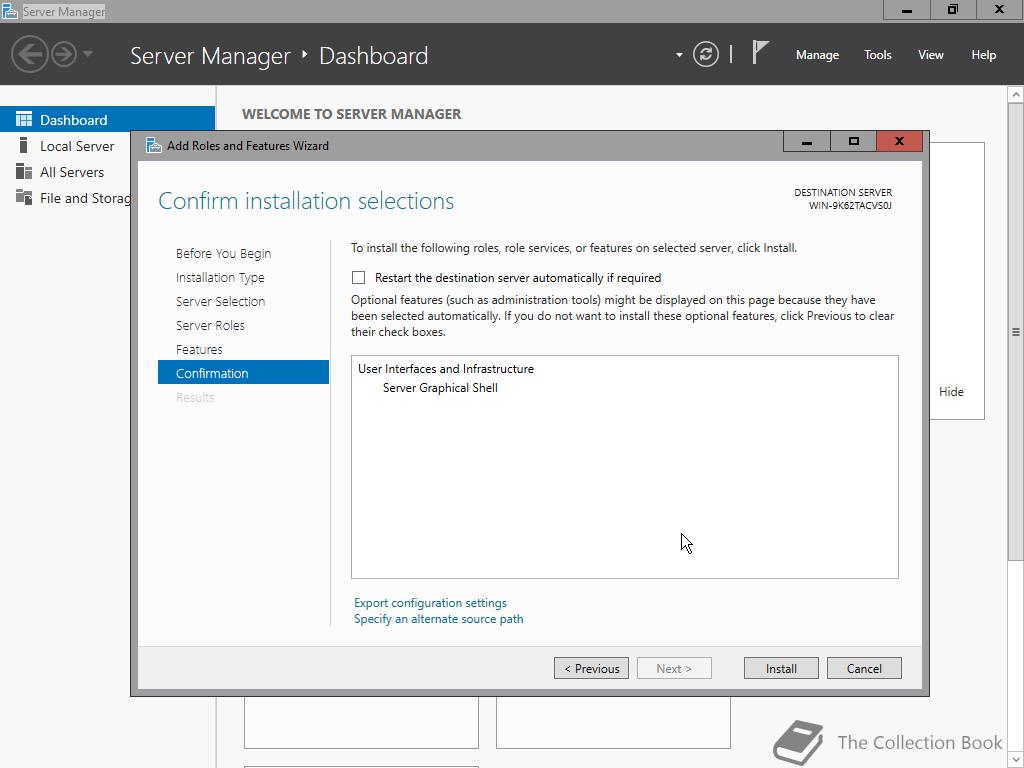Click the Server Manager vertical scrollbar thumb

point(1016,332)
